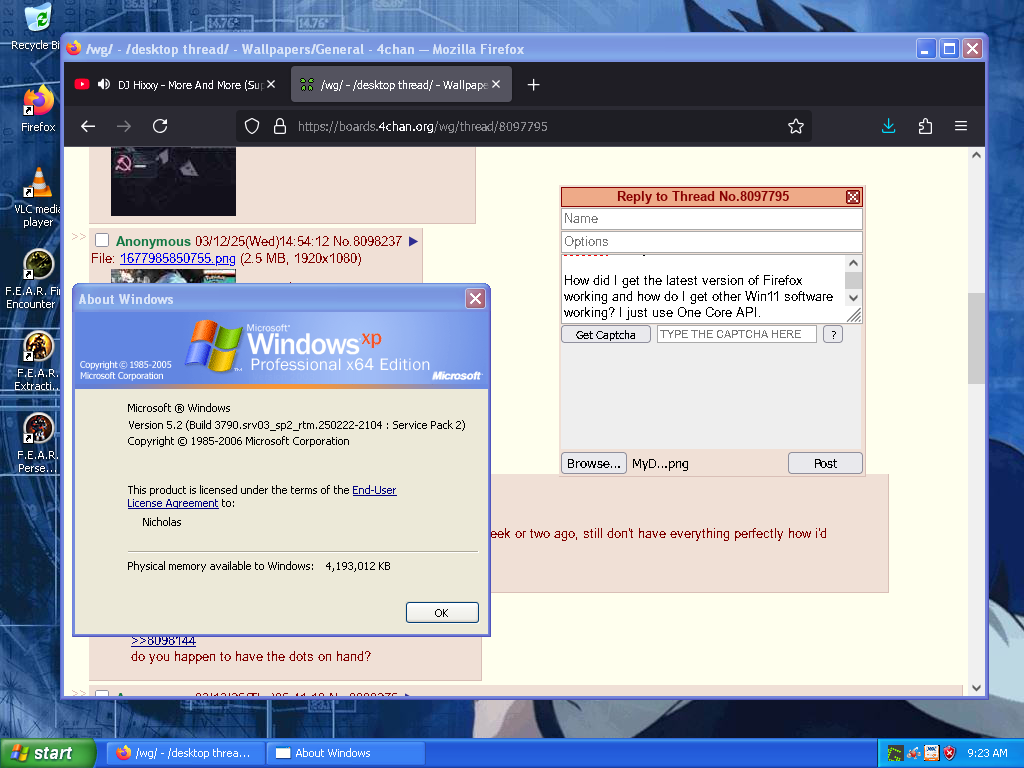Click the Reply to Thread No.8097795 header

click(x=703, y=197)
